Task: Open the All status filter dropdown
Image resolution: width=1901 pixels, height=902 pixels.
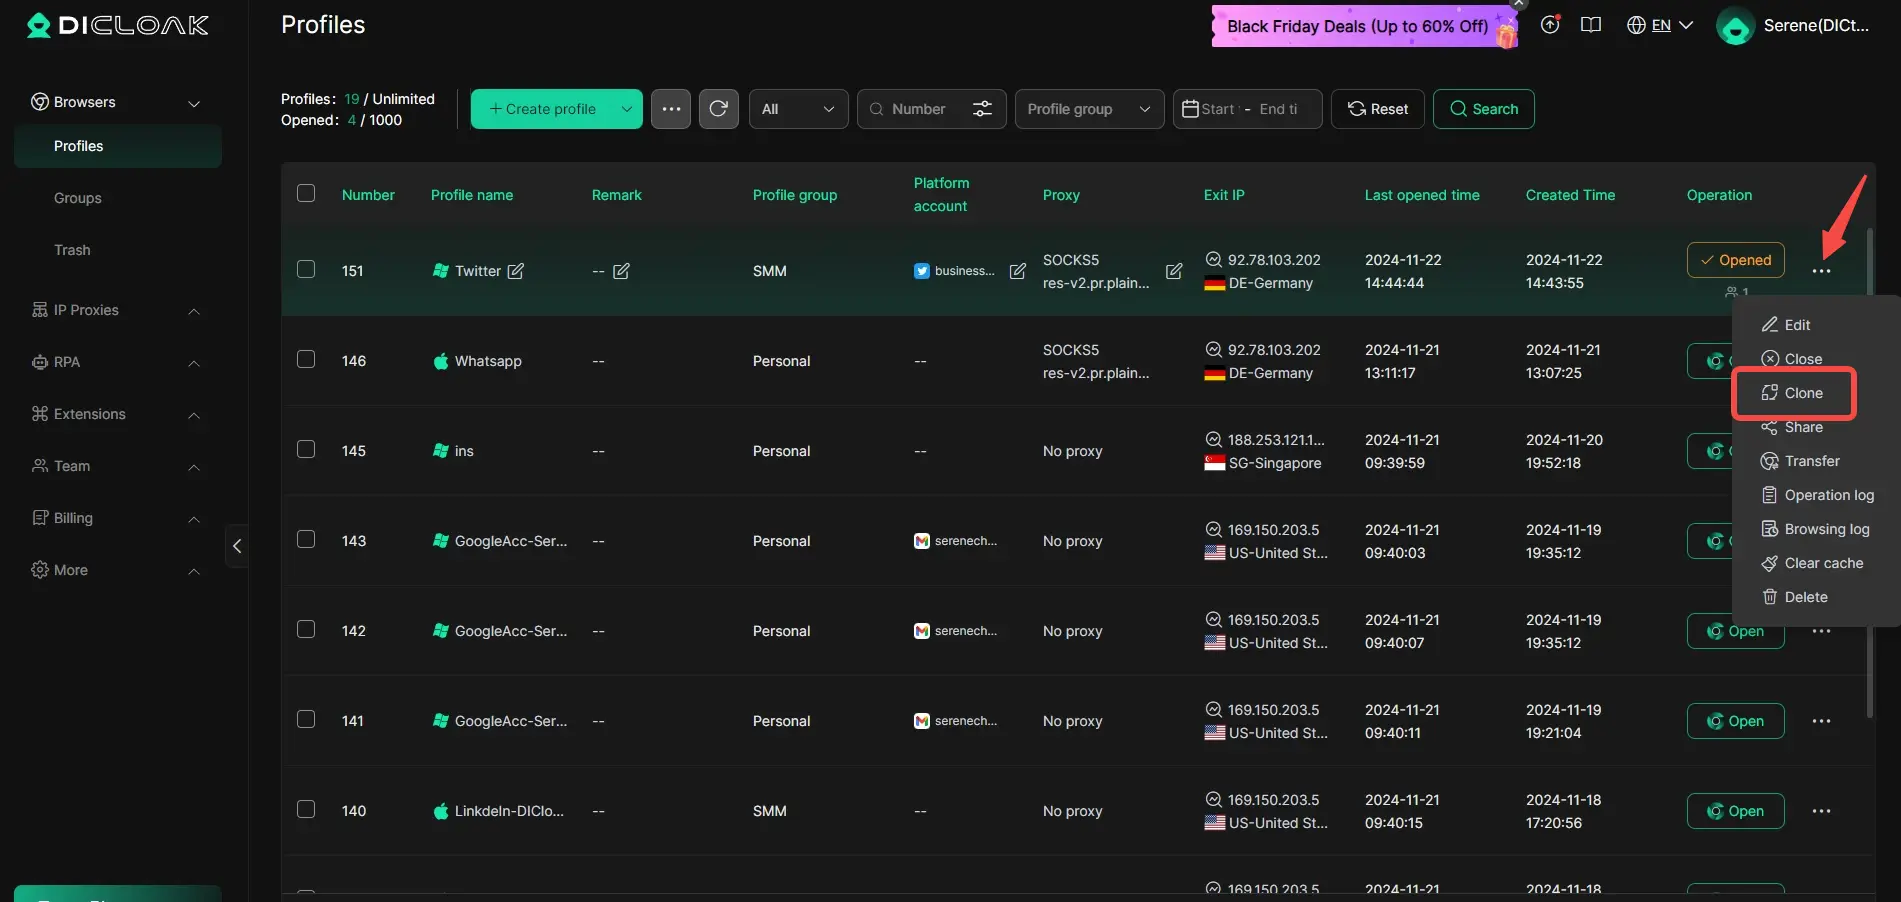Action: tap(798, 109)
